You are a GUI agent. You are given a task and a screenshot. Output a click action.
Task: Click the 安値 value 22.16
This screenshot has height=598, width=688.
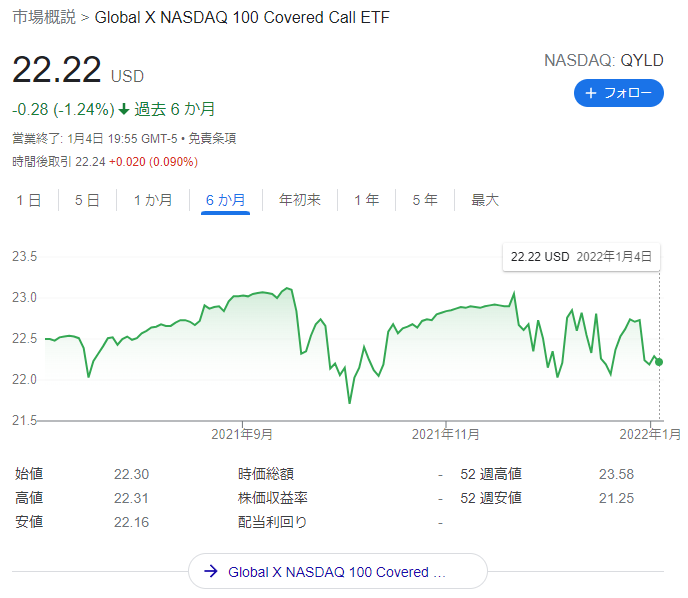pos(131,522)
